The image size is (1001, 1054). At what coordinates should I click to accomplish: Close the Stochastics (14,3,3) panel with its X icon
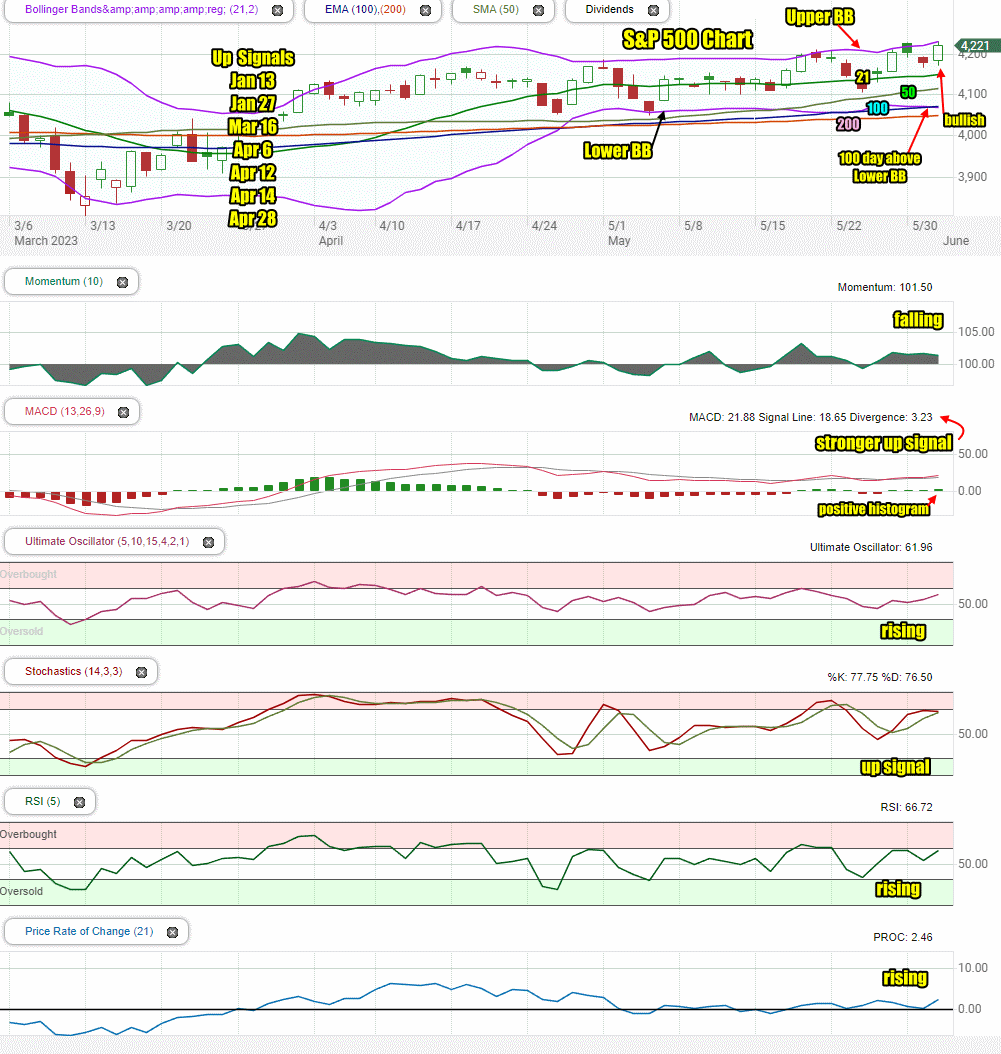[x=142, y=672]
